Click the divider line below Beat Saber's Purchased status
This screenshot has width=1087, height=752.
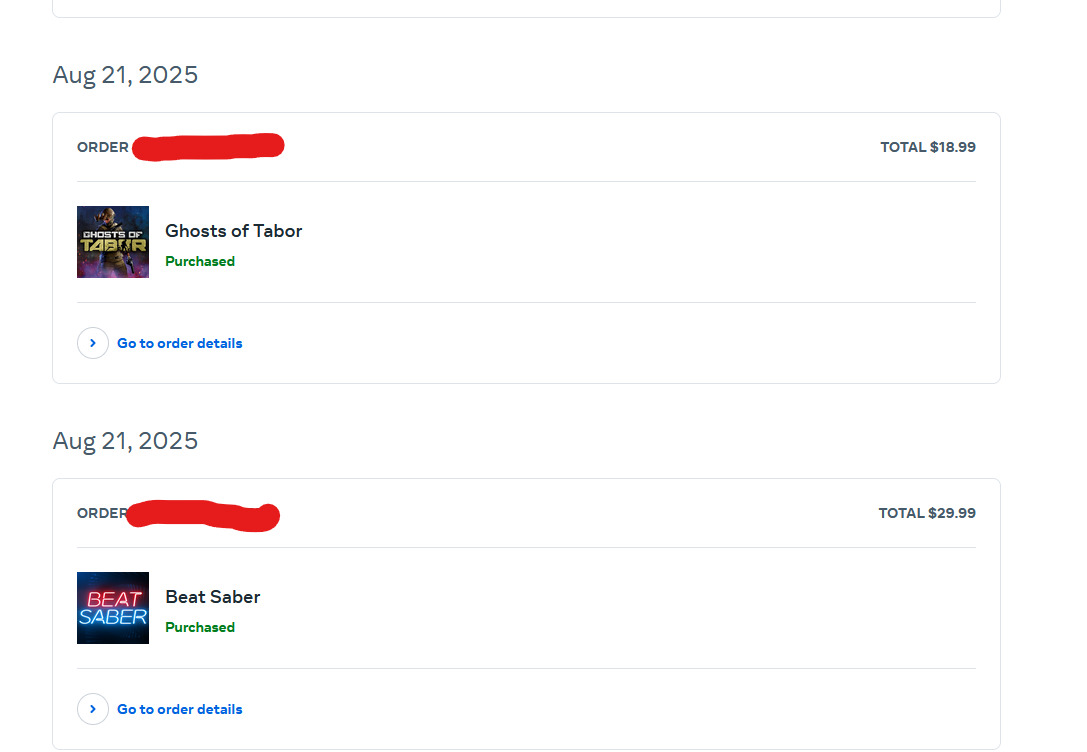click(x=526, y=668)
